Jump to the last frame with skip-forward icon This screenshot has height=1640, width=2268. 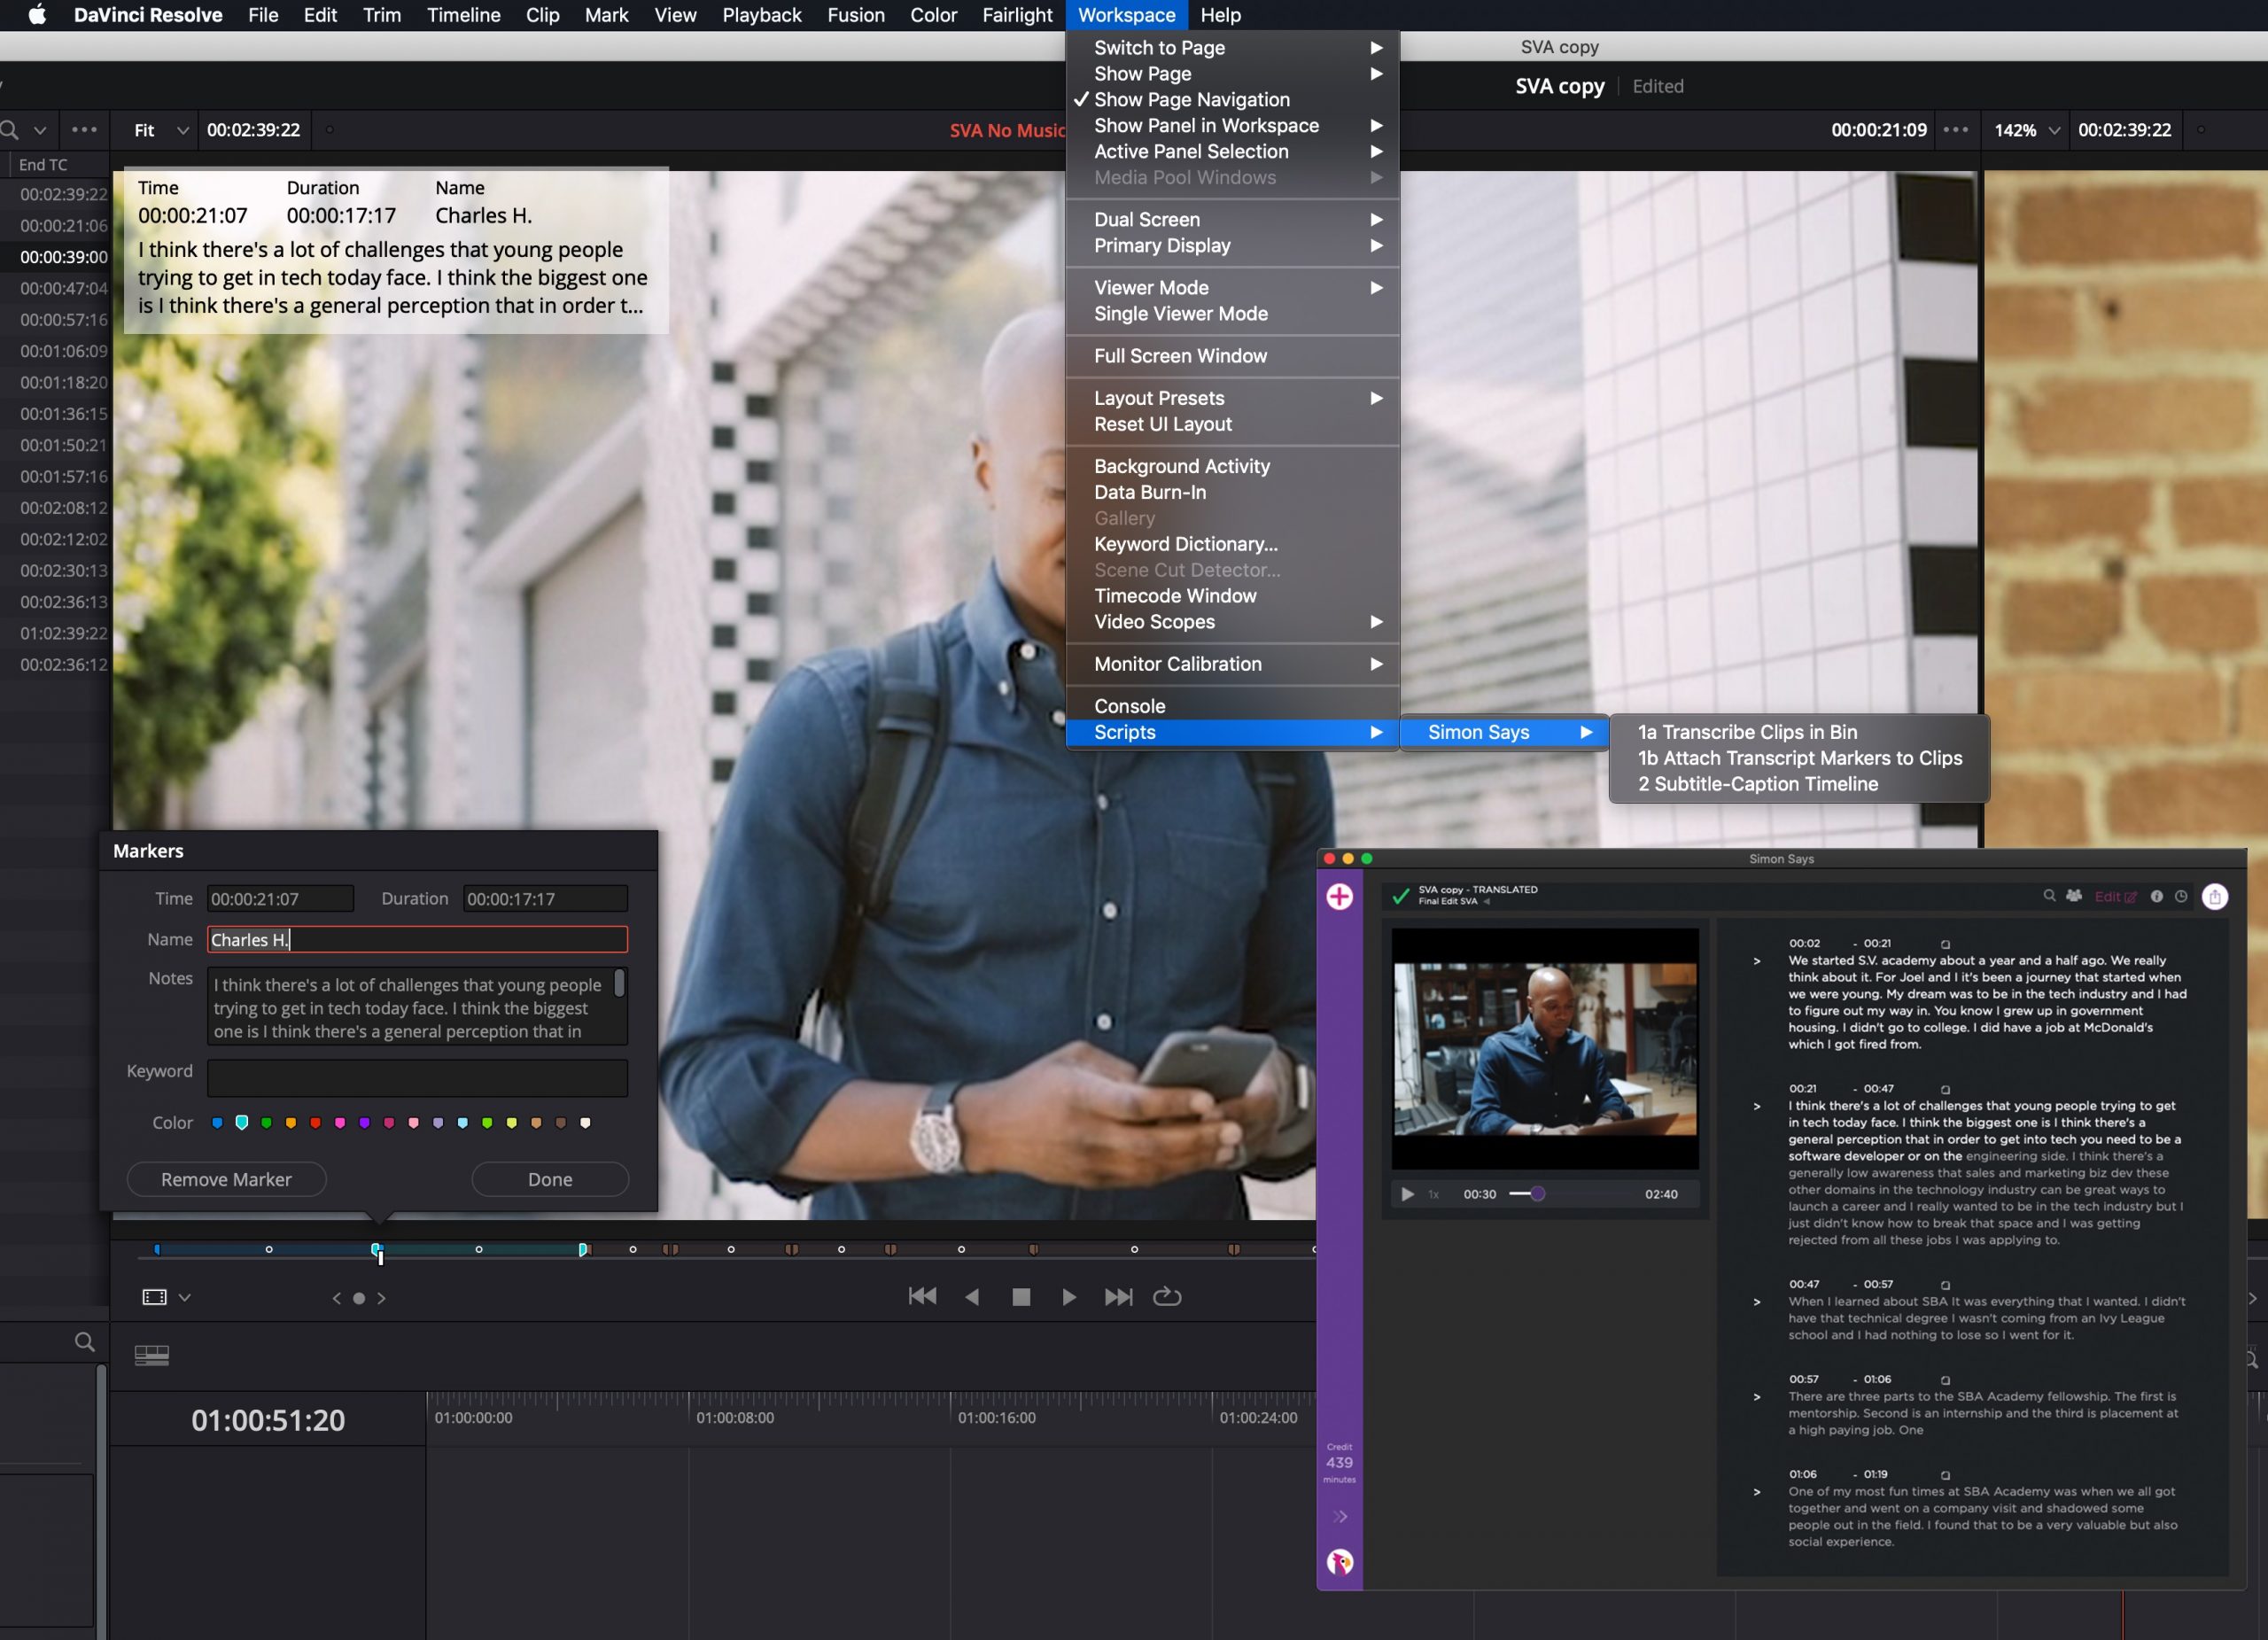click(x=1118, y=1297)
